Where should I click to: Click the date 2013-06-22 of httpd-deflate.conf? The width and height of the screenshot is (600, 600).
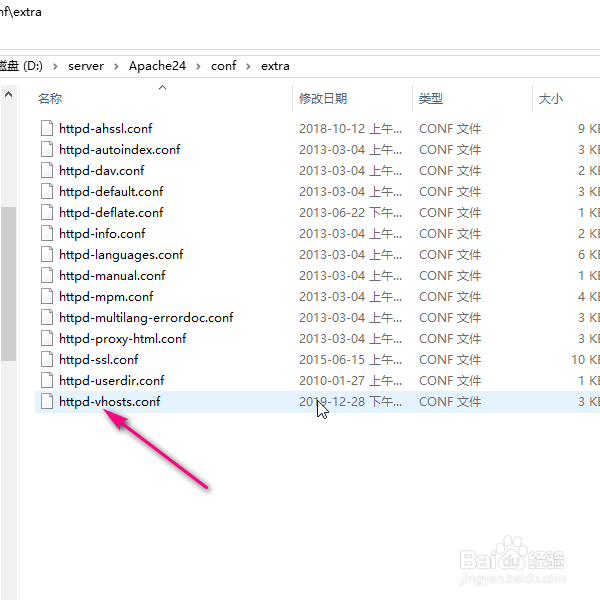click(350, 213)
